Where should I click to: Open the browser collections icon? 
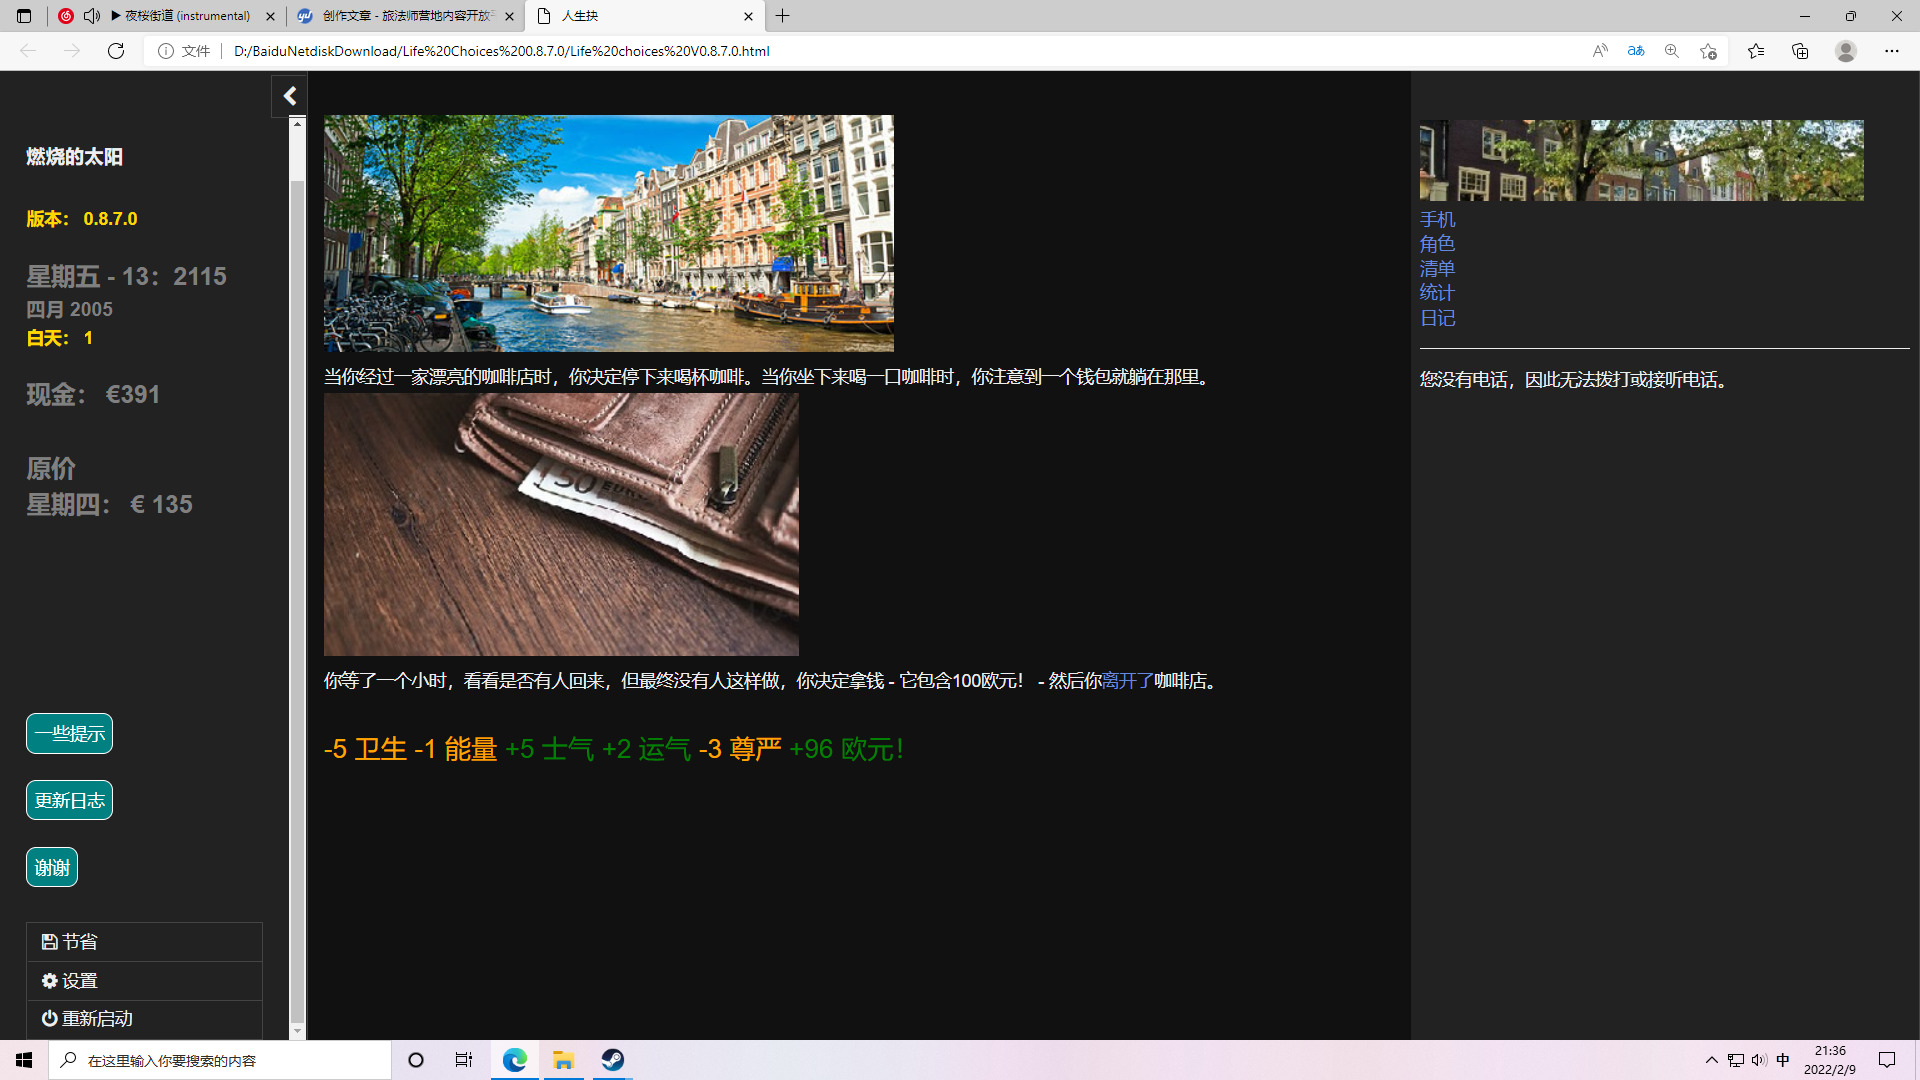[x=1800, y=51]
